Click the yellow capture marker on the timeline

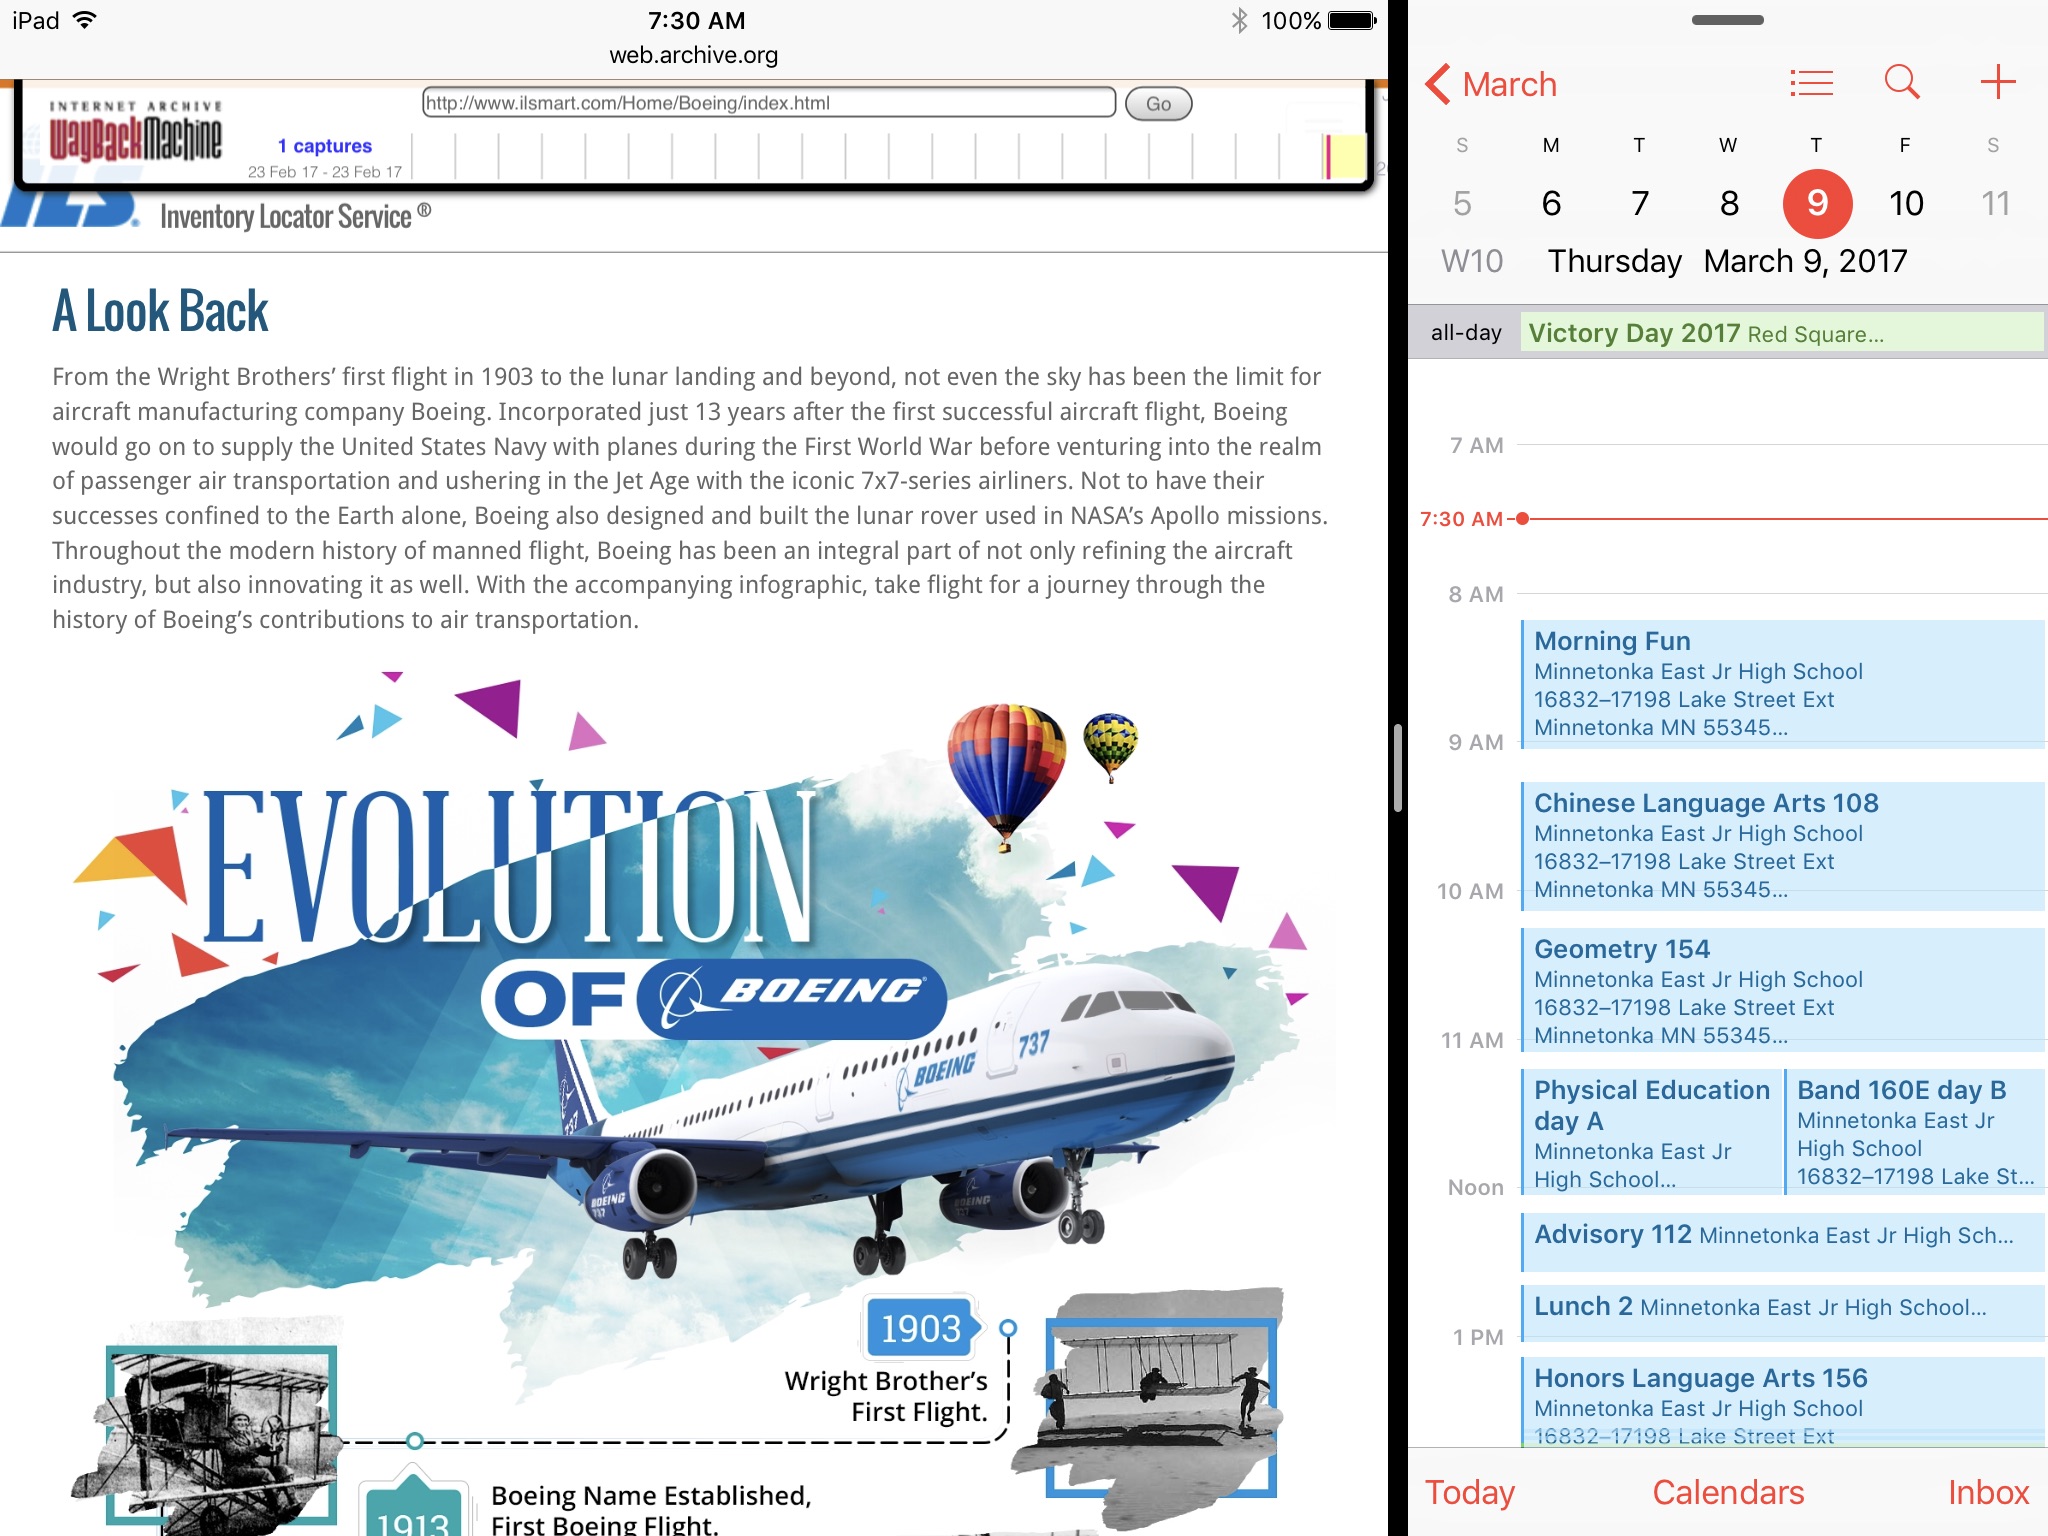point(1347,157)
